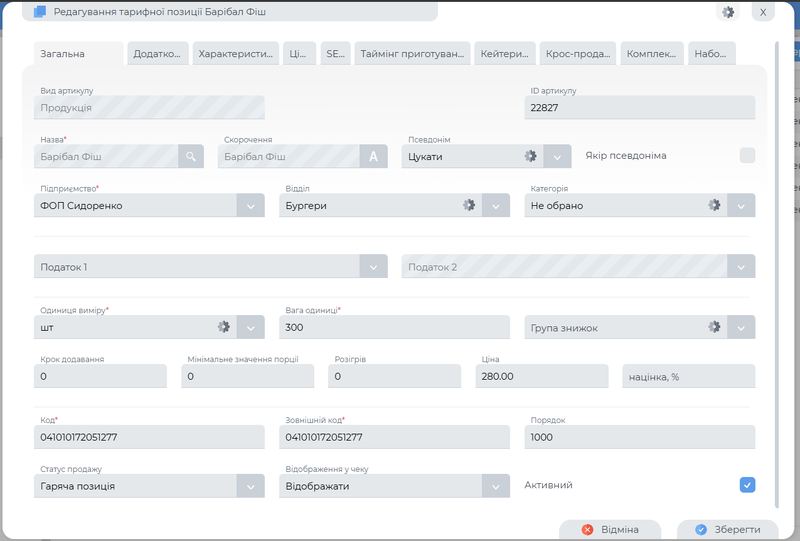This screenshot has height=541, width=800.
Task: Expand the Статус продажу dropdown
Action: (250, 486)
